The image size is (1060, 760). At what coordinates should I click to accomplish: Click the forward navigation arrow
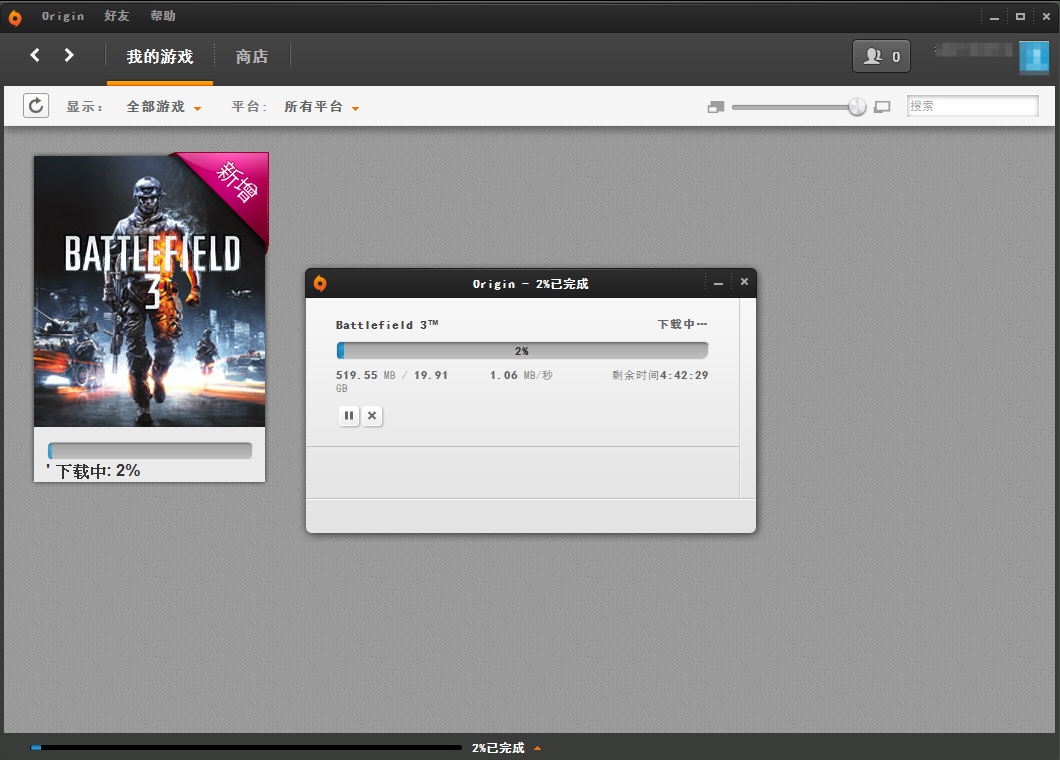[x=68, y=55]
